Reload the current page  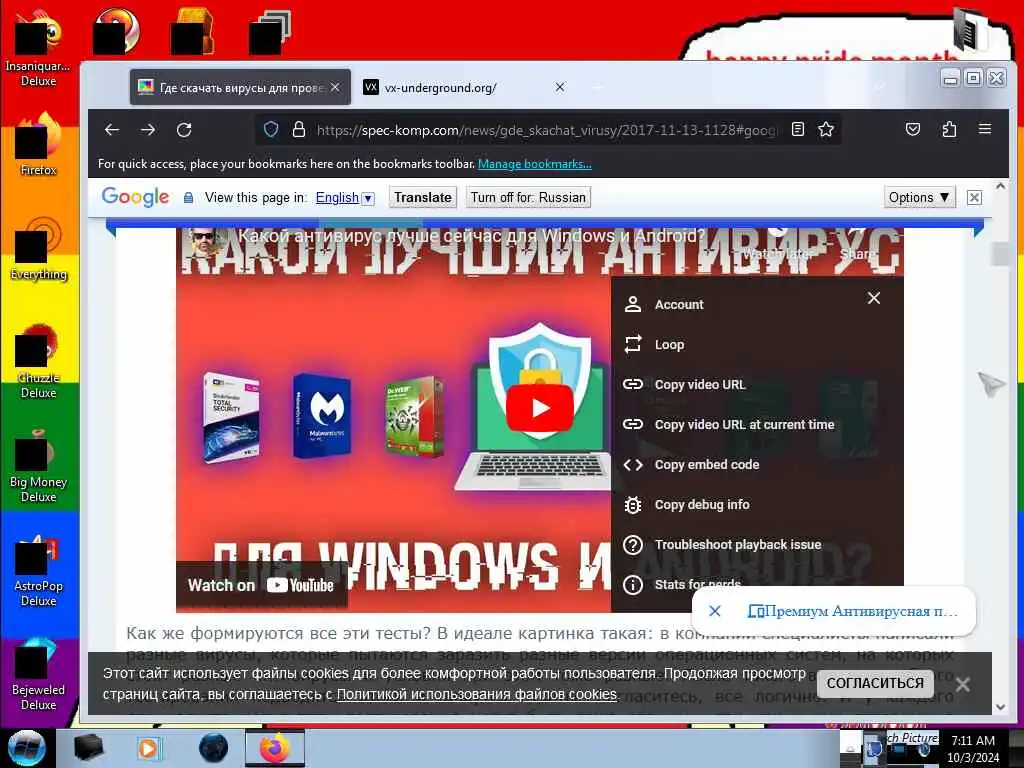click(x=184, y=129)
